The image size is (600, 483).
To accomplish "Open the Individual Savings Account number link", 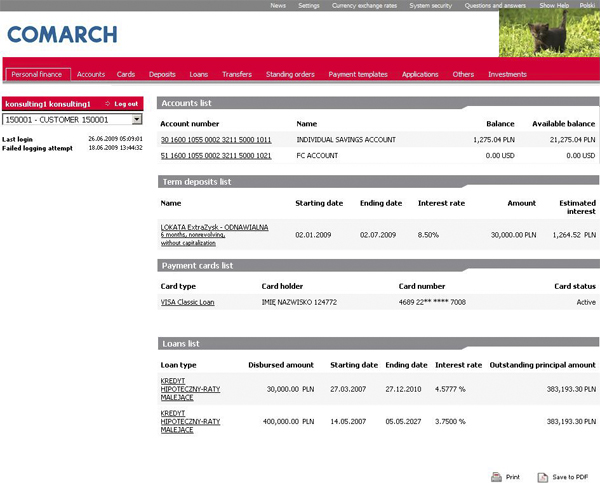I will 216,140.
